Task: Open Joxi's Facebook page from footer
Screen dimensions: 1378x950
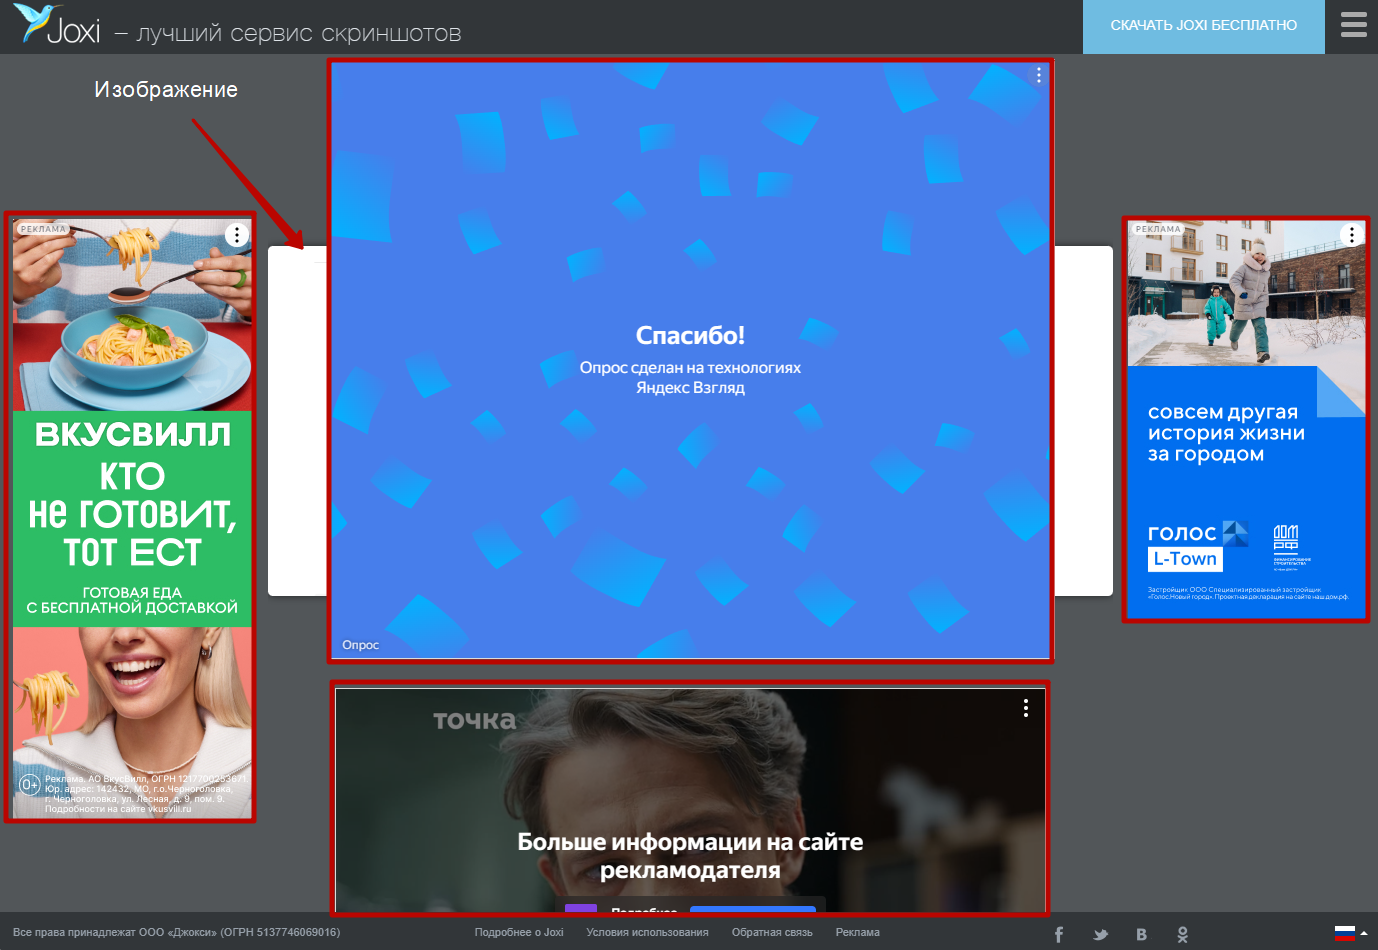Action: click(x=1059, y=934)
